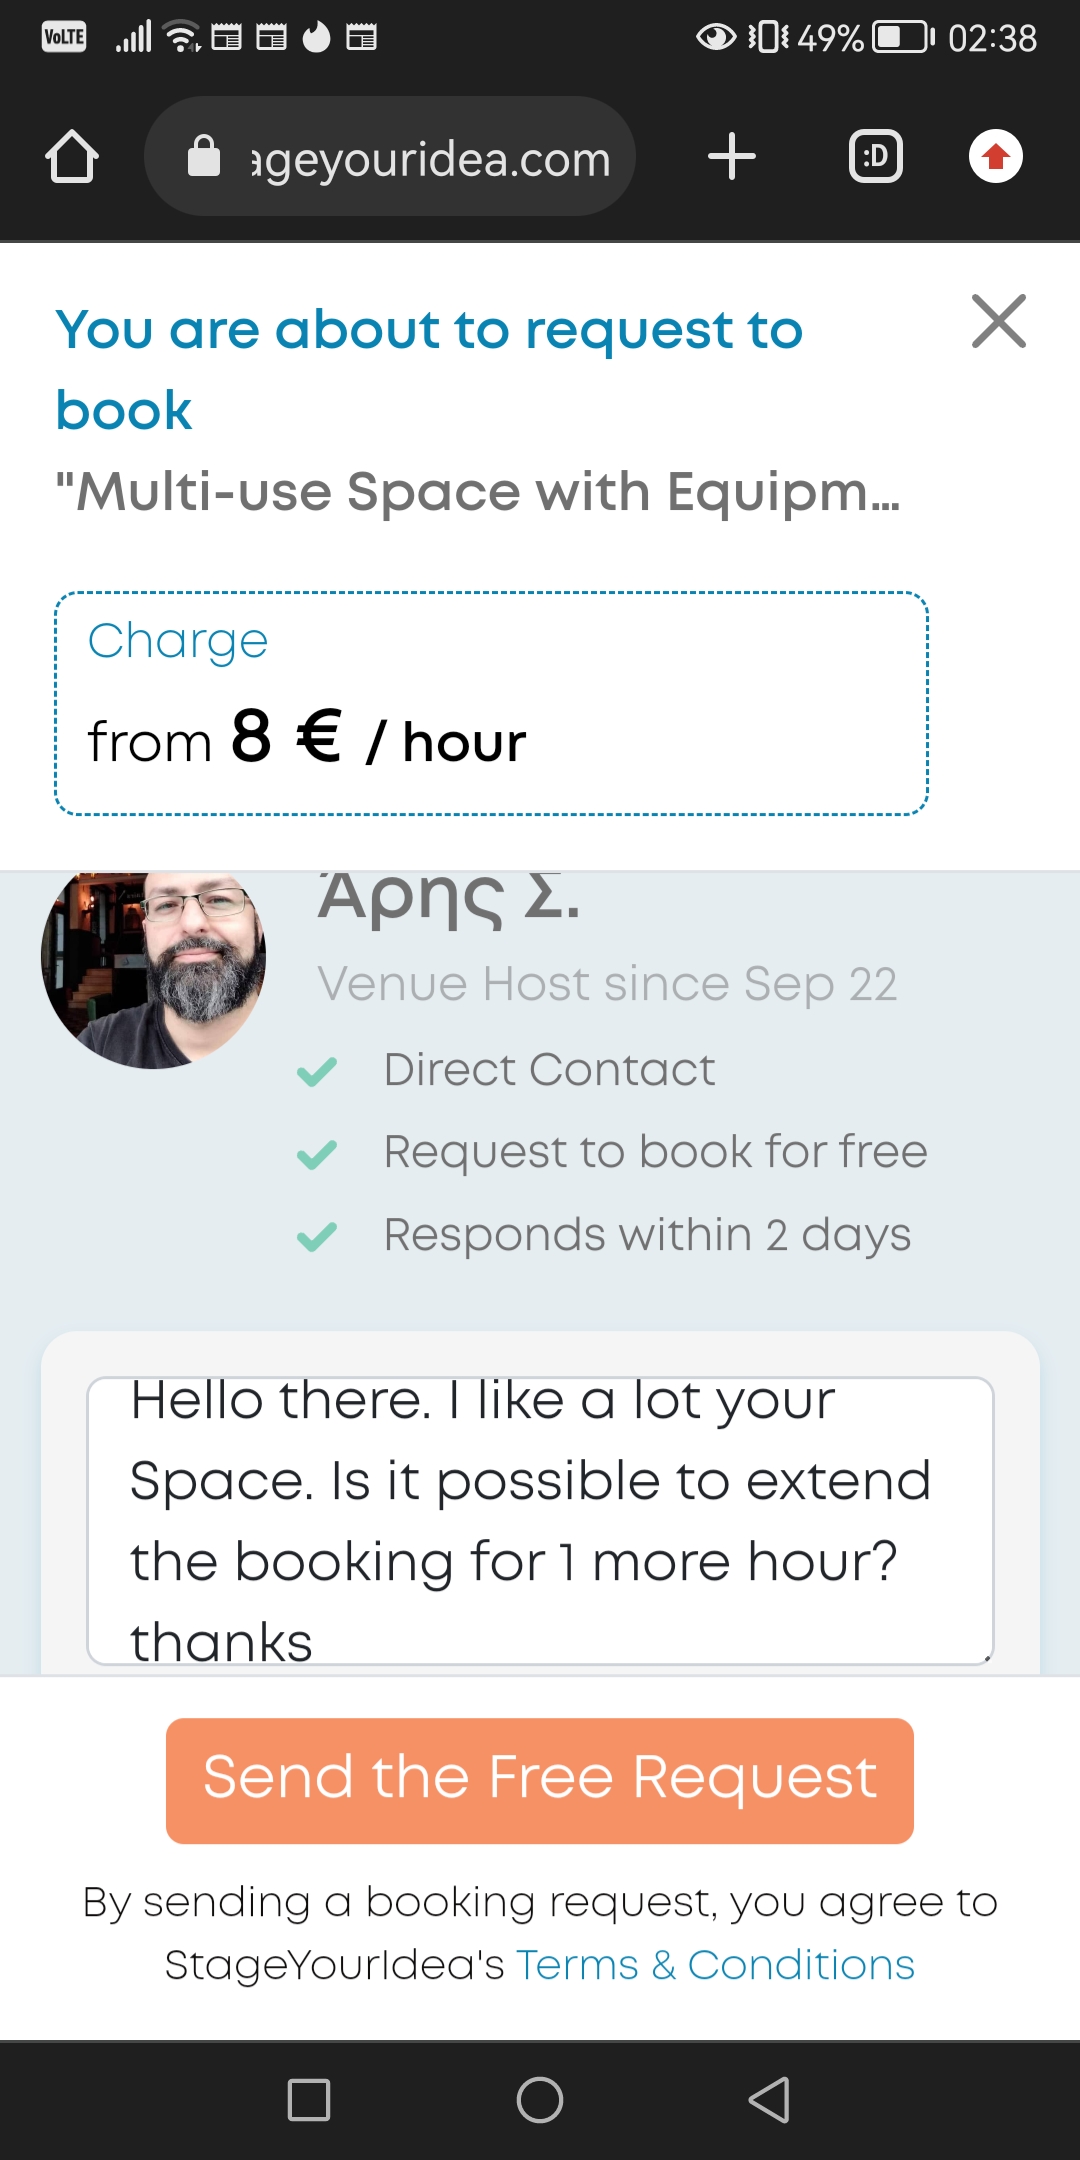Tap the Responds within 2 days checkmark
Screen dimensions: 1080x2160
click(x=317, y=1237)
